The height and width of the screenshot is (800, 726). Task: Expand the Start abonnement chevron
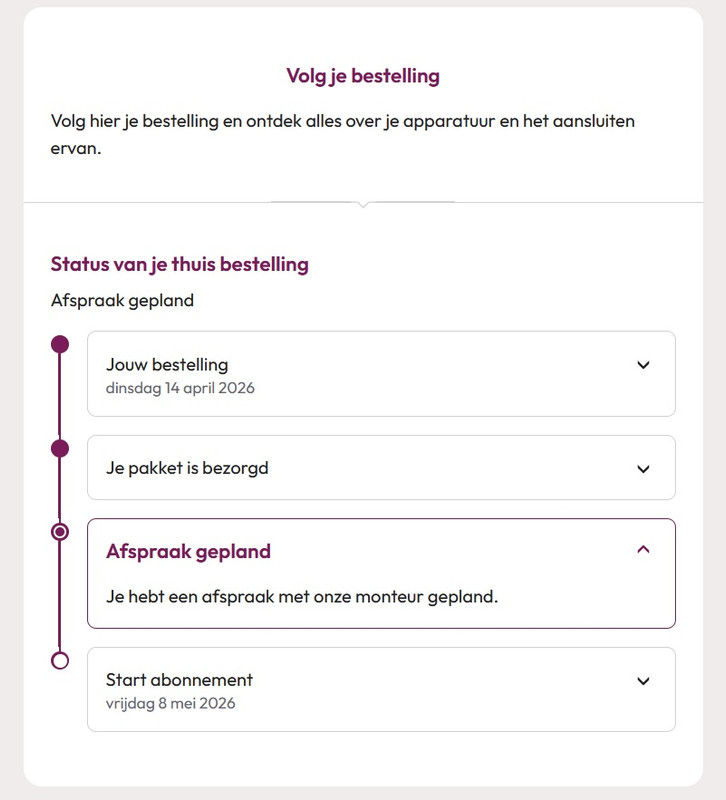point(643,681)
